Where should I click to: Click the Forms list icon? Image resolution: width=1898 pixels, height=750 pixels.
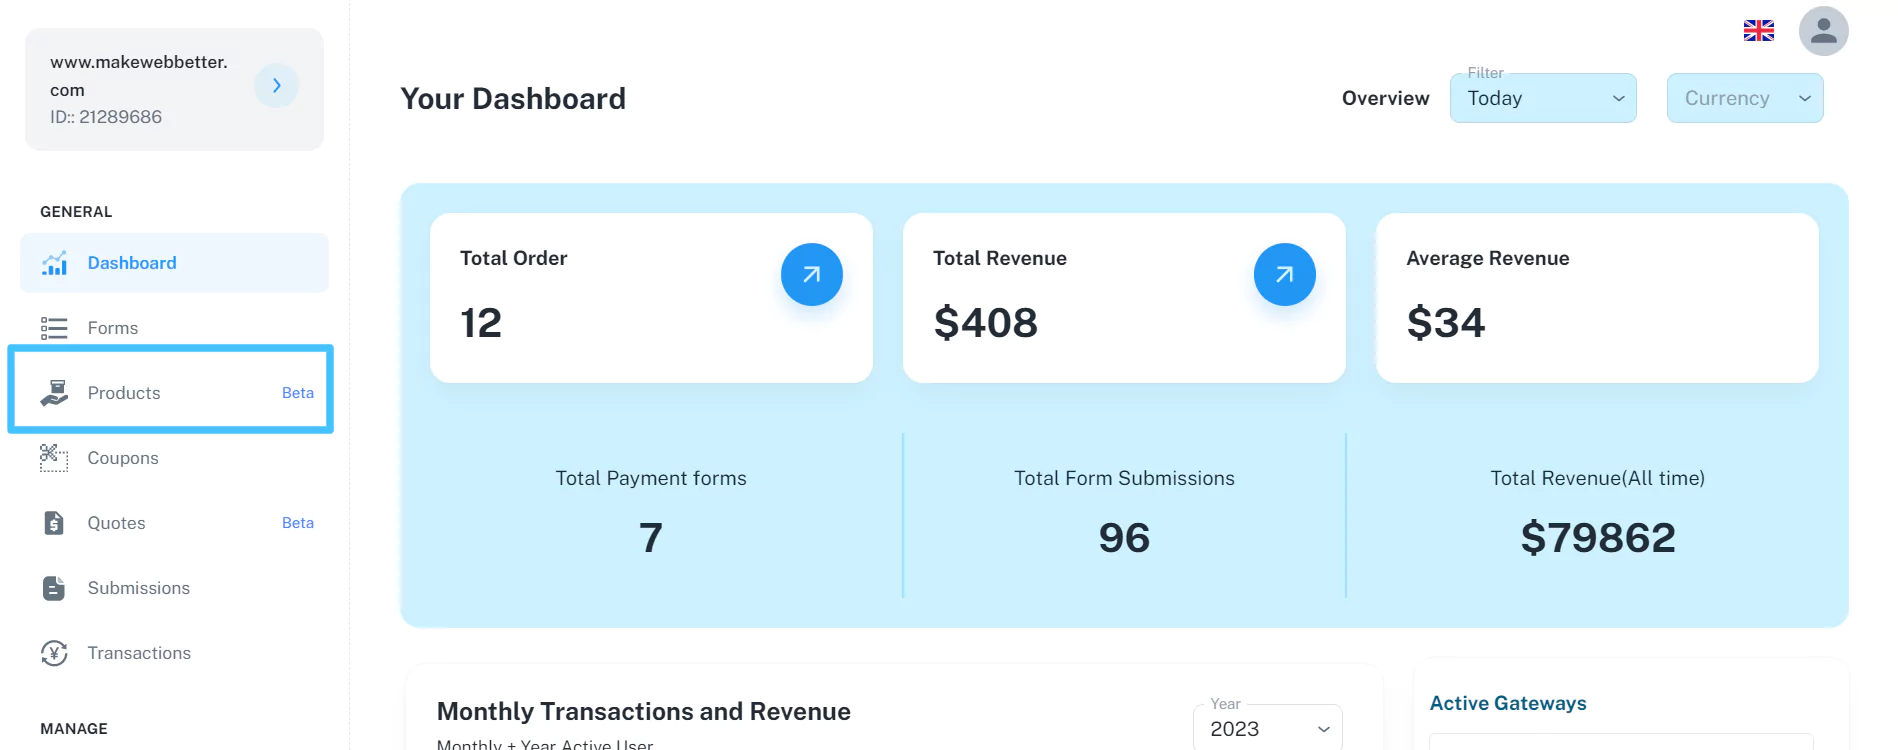point(54,328)
